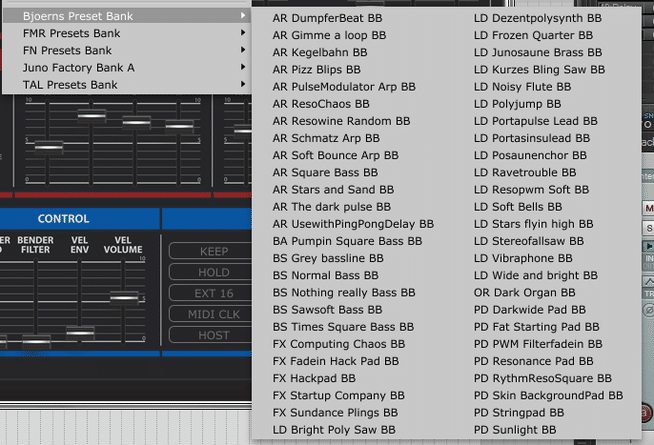Image resolution: width=654 pixels, height=445 pixels.
Task: Load LD Portapulse Lead BB
Action: (x=536, y=121)
